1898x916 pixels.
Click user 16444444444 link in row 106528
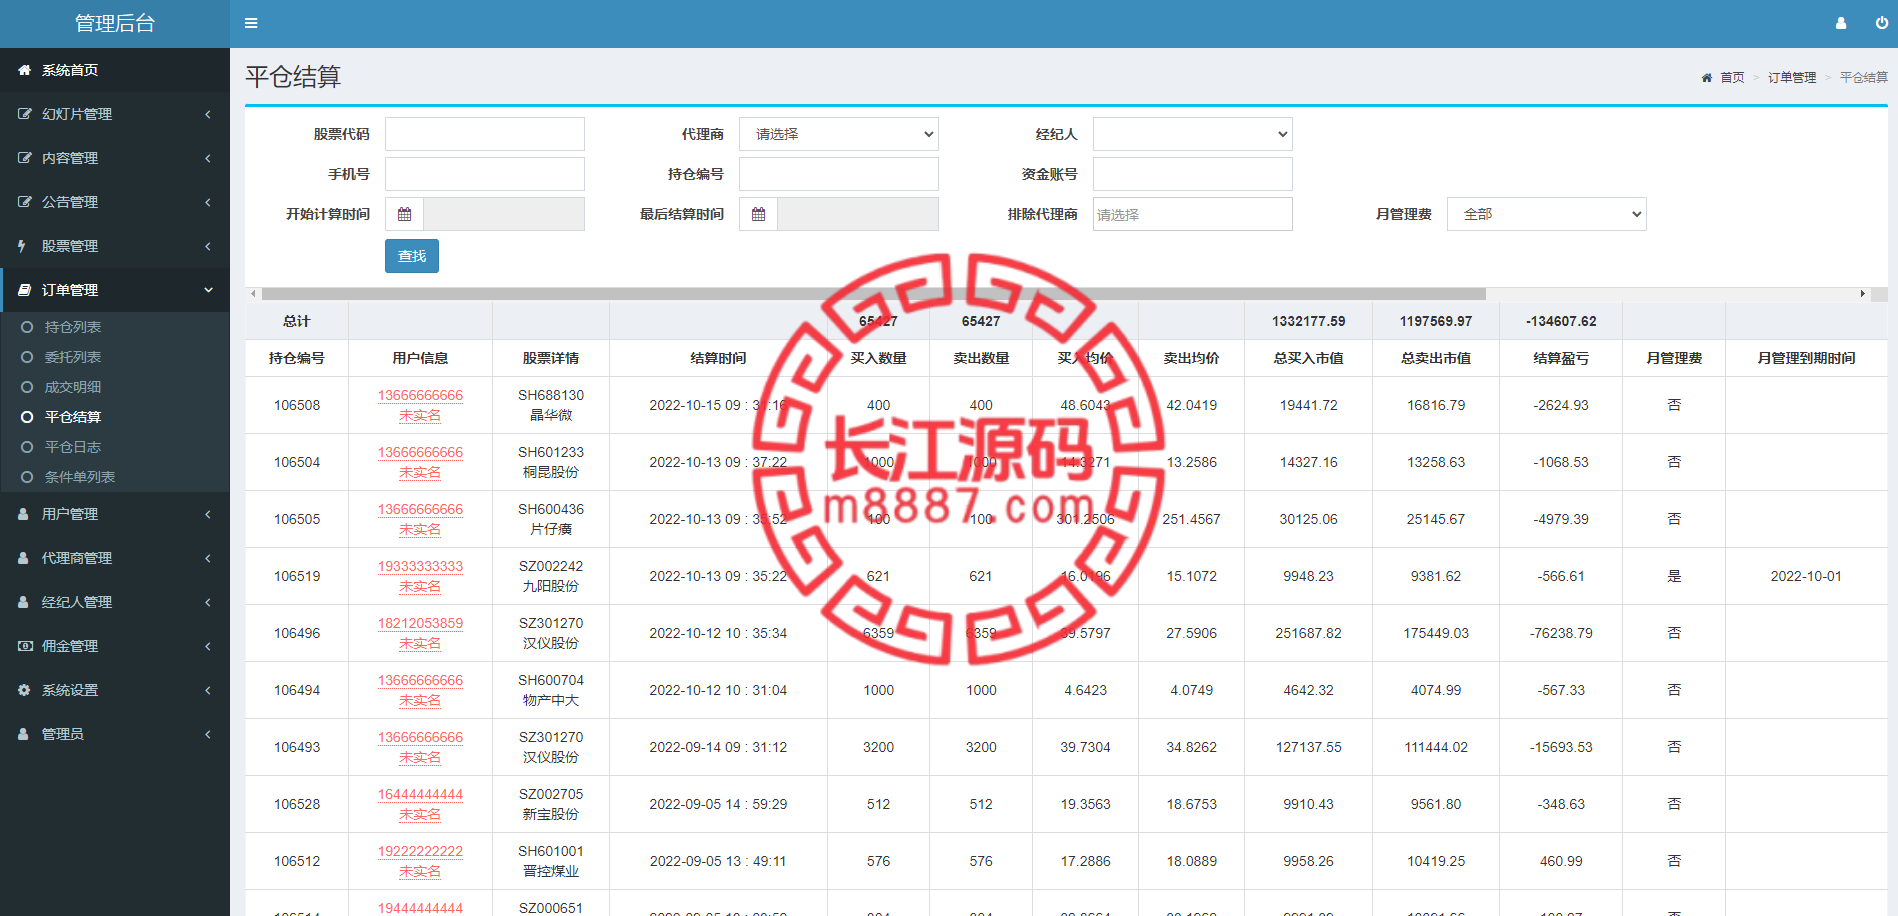(x=420, y=794)
